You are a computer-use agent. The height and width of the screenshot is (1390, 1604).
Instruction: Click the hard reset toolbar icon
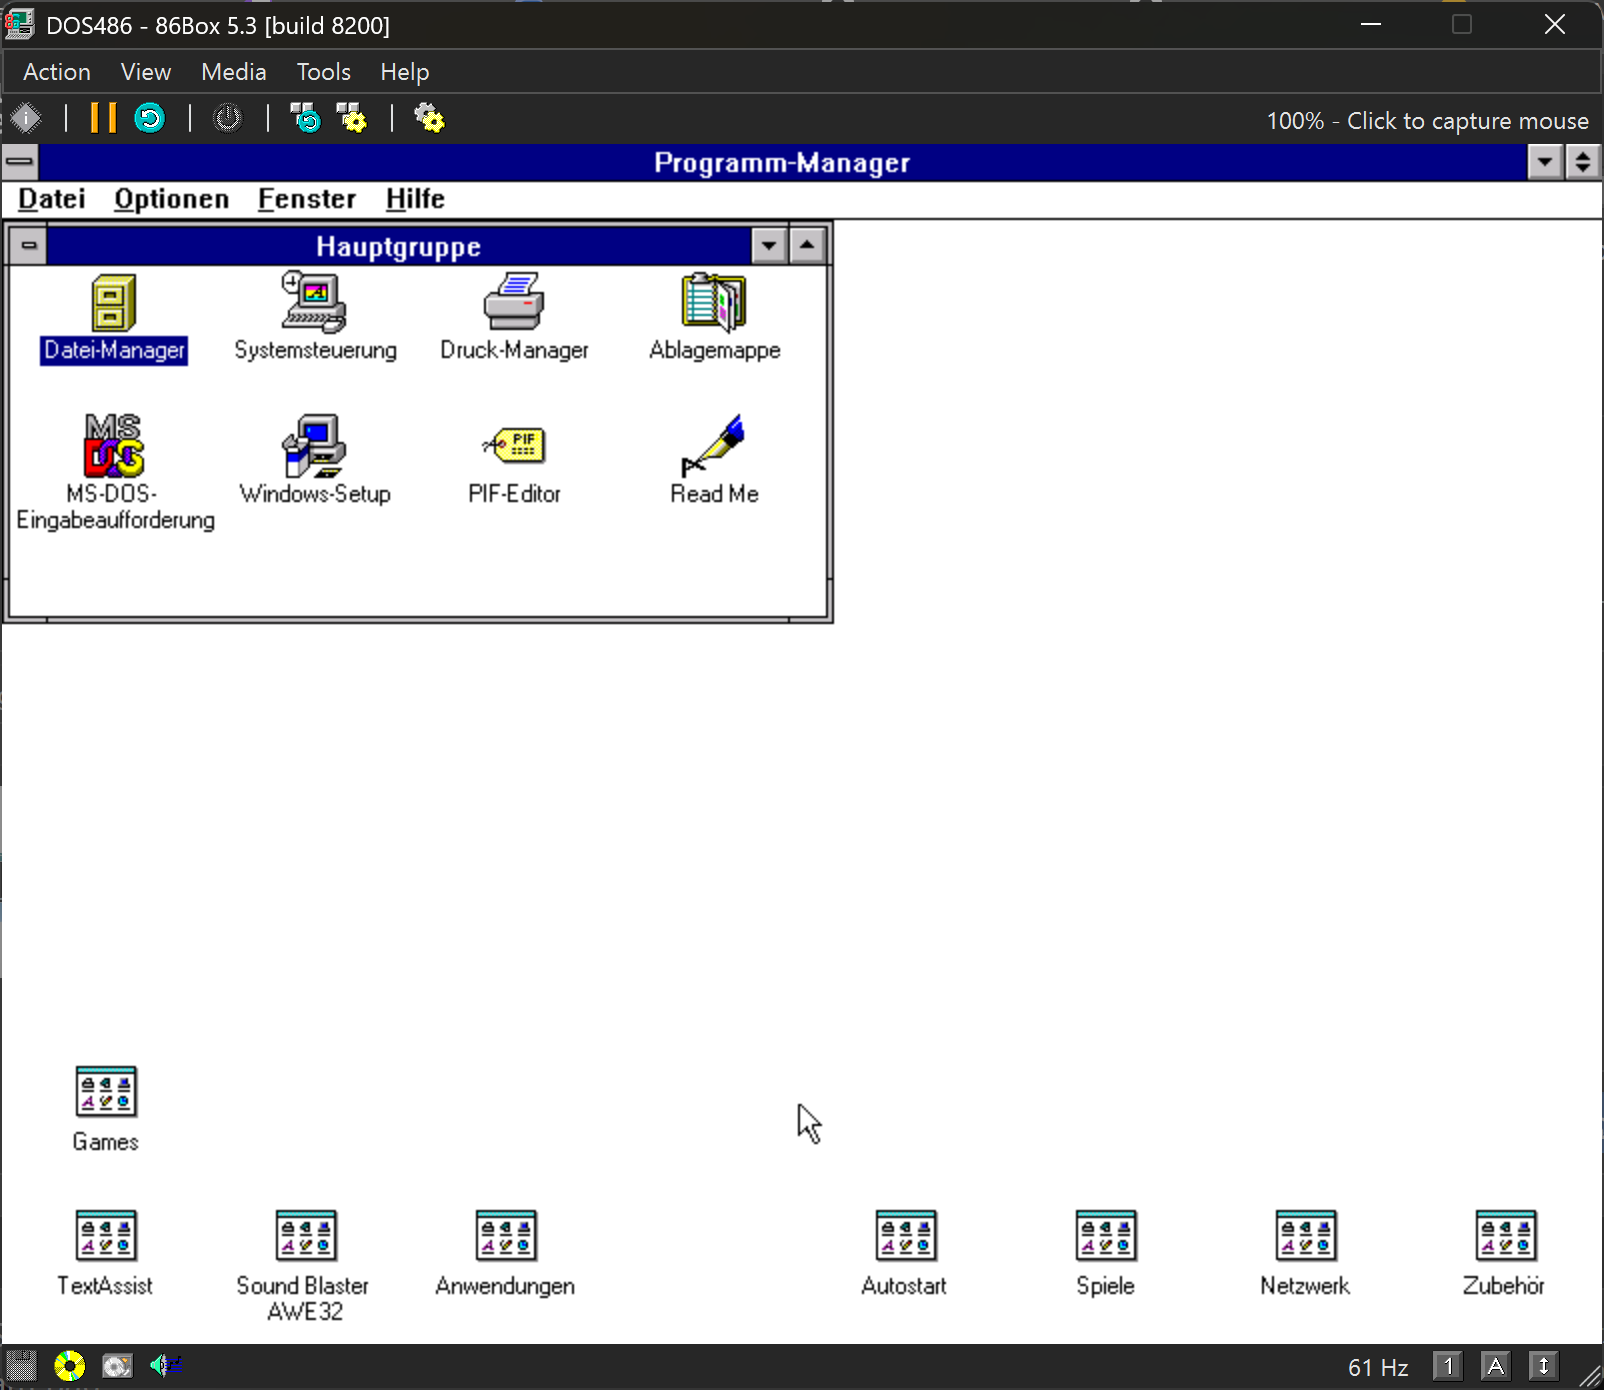150,118
